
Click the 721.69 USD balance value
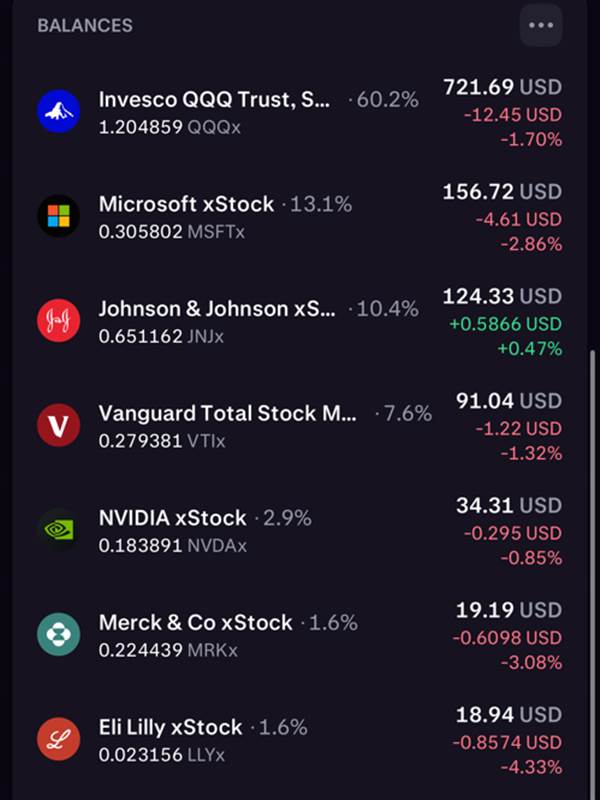502,88
